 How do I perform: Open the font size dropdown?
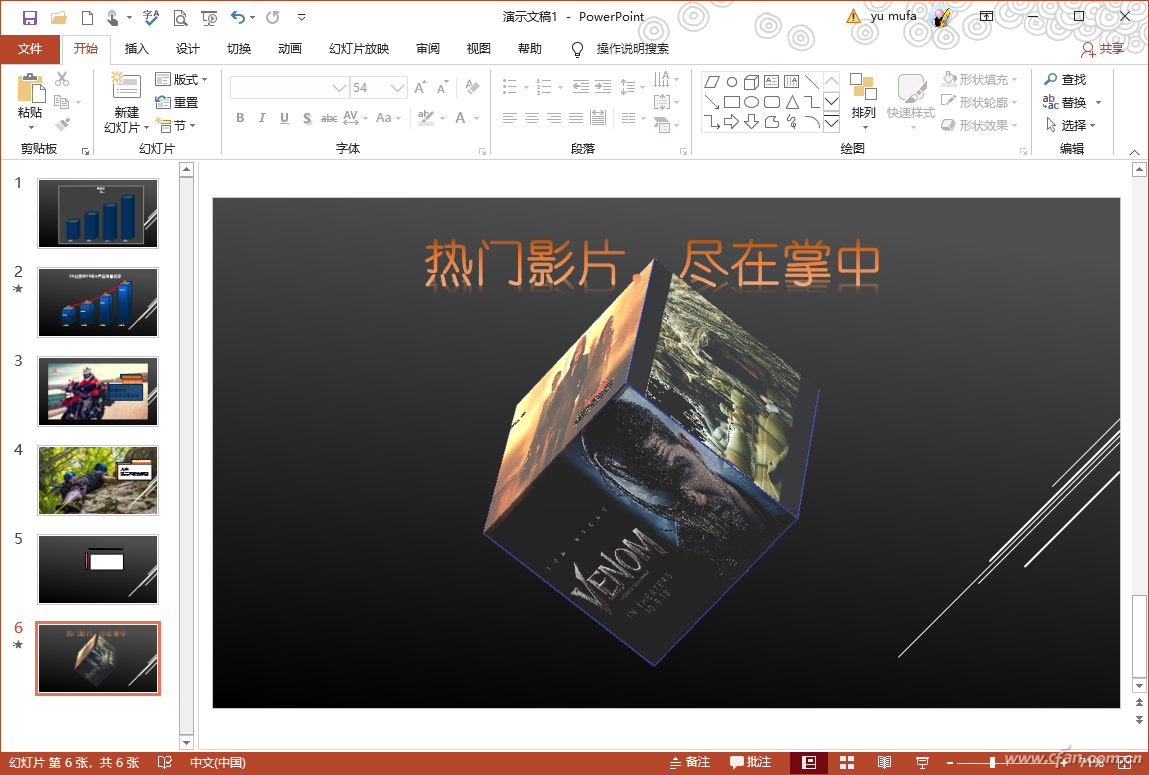click(398, 88)
